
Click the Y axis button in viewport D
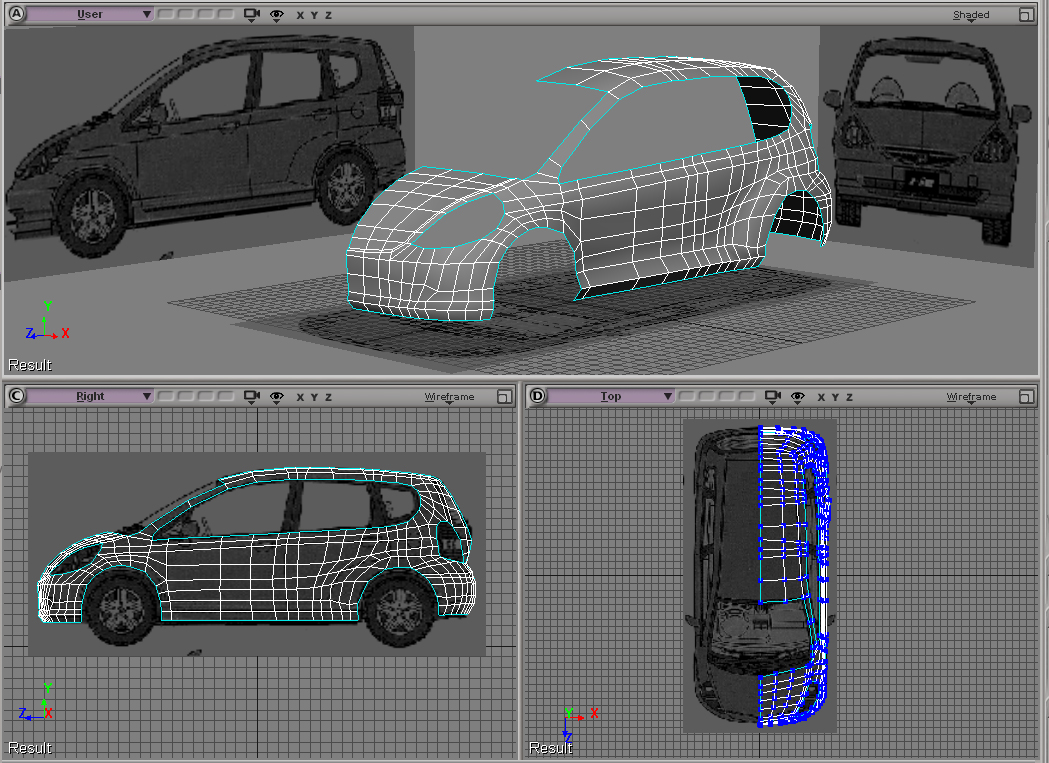point(836,398)
